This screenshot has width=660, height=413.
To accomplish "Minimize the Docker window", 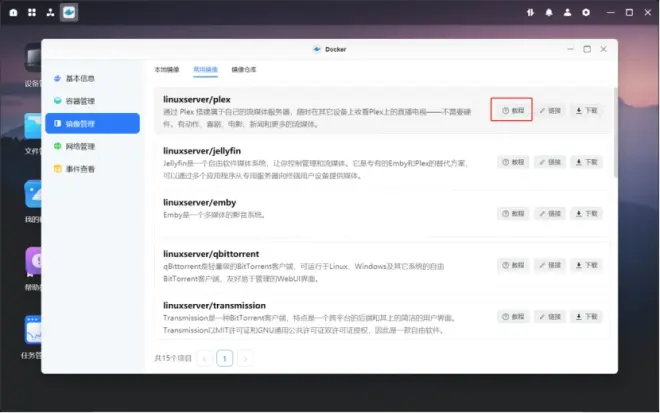I will pos(570,49).
